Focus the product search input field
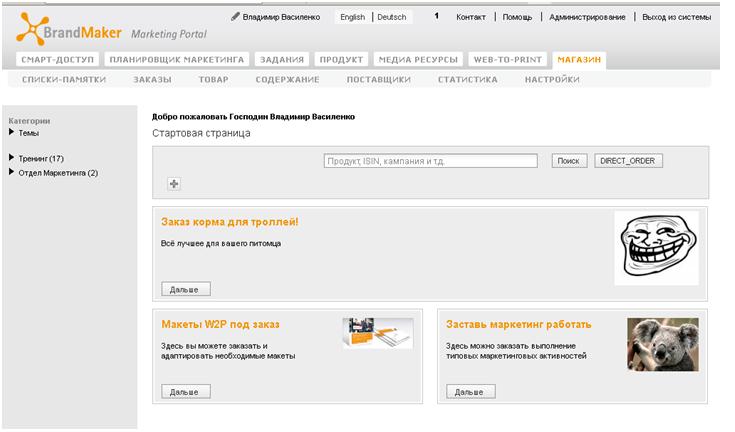735x432 pixels. pyautogui.click(x=430, y=161)
